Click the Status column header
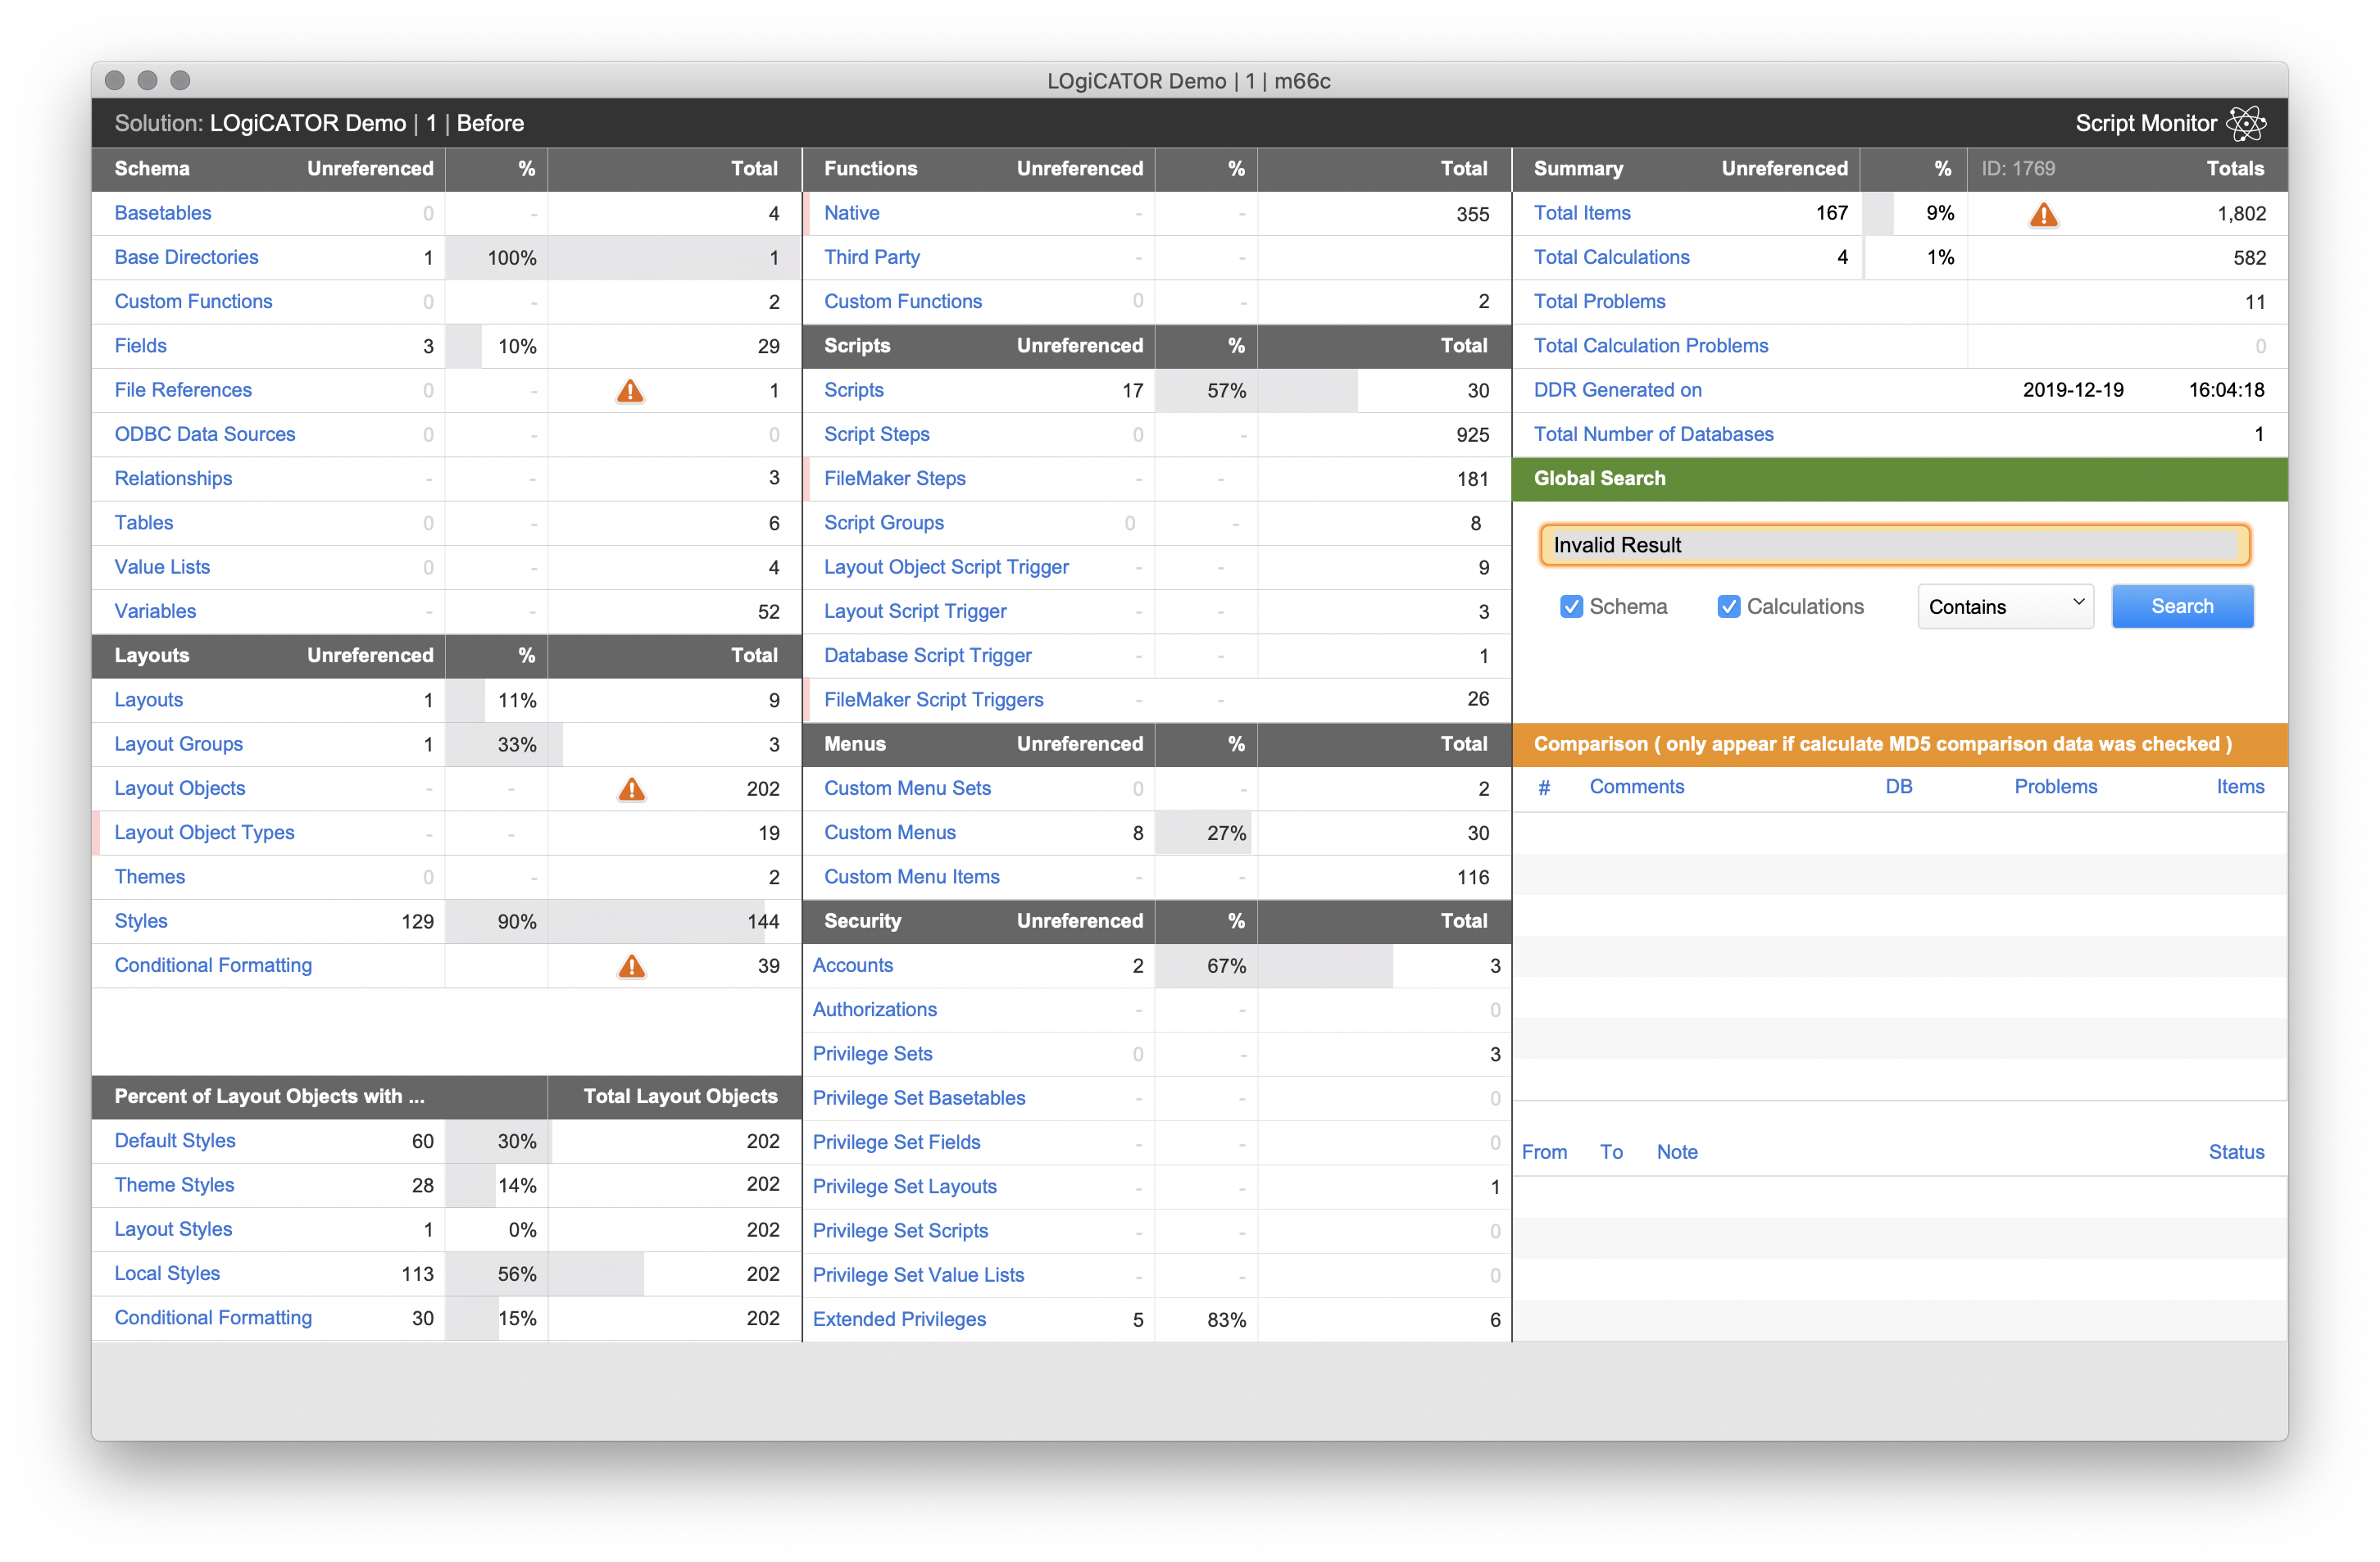2380x1562 pixels. tap(2236, 1151)
